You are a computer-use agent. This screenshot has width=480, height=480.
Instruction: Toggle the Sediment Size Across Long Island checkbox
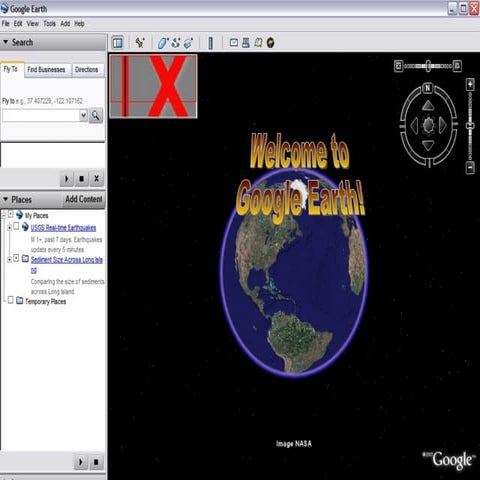click(16, 258)
